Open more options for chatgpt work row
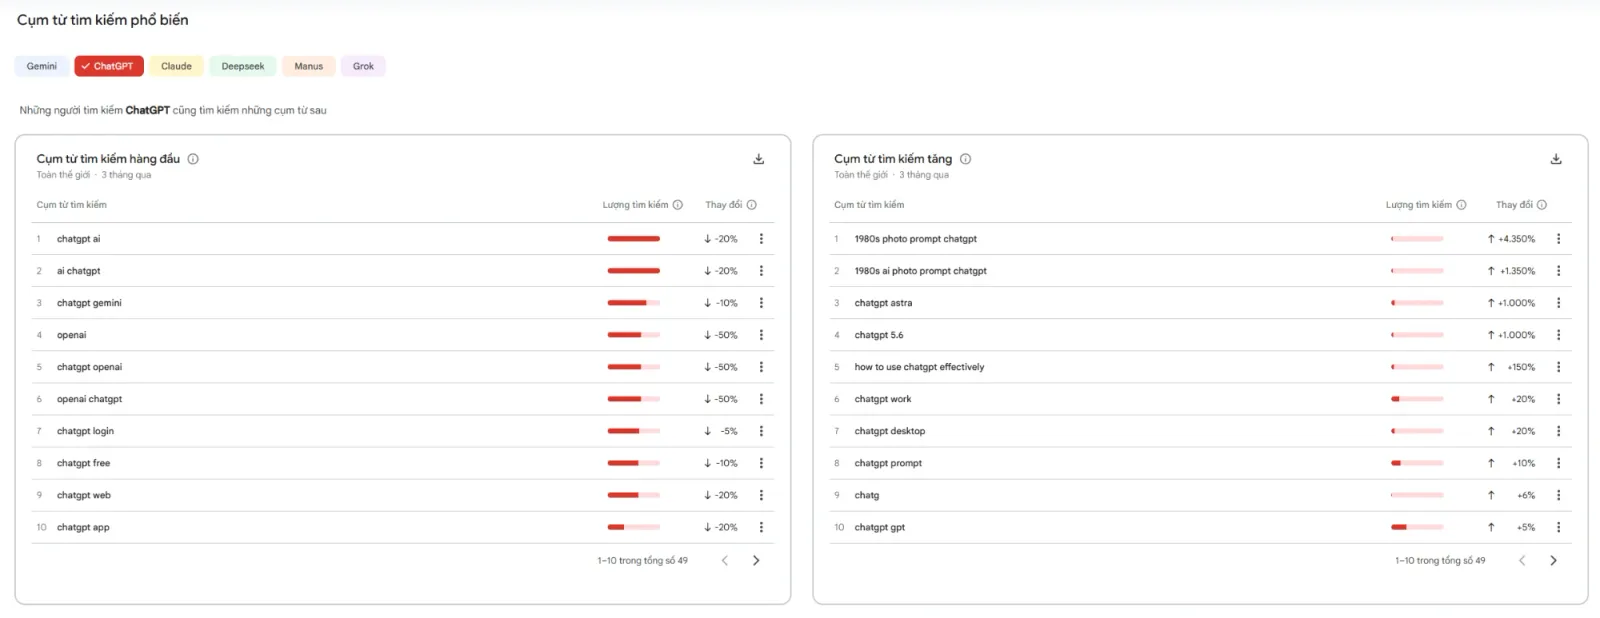The width and height of the screenshot is (1600, 618). pyautogui.click(x=1558, y=399)
